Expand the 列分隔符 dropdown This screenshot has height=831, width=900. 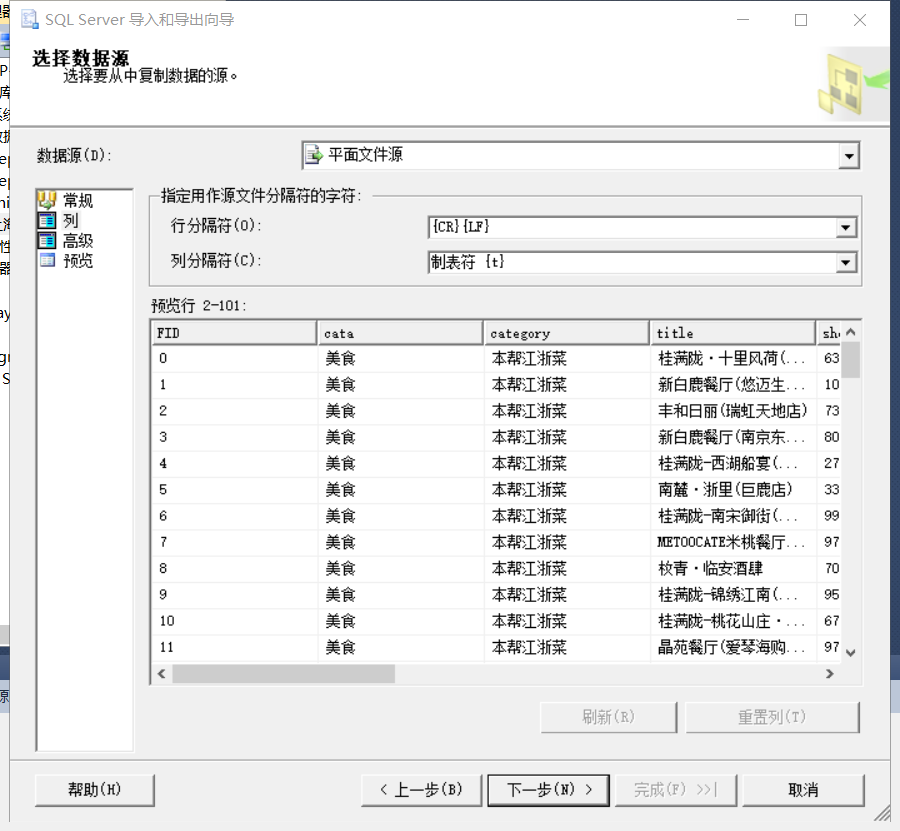coord(845,263)
